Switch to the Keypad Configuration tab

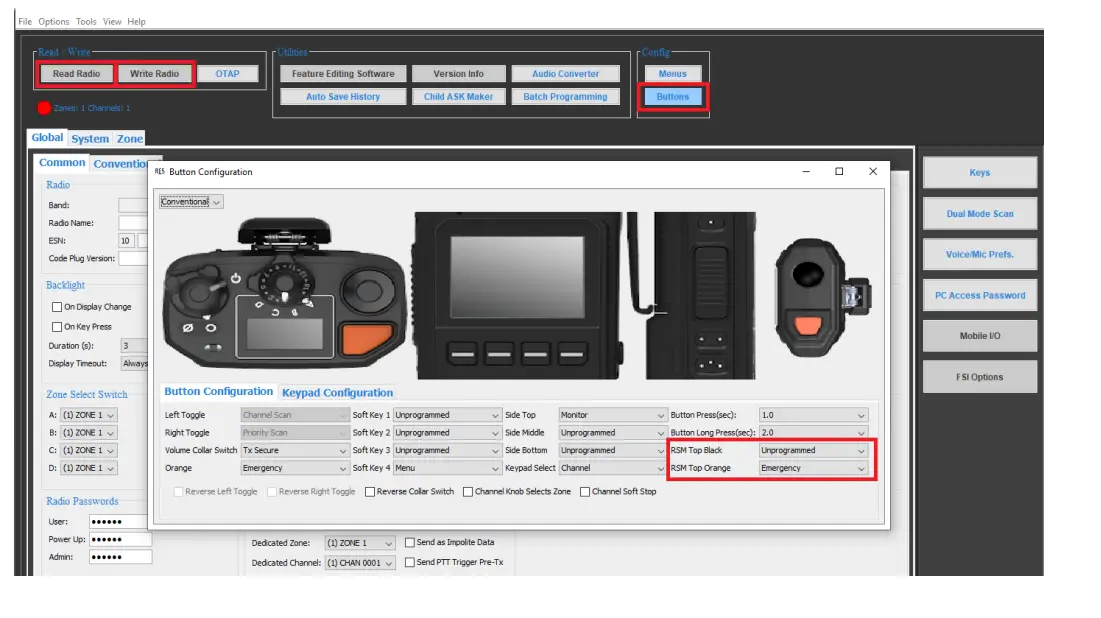pyautogui.click(x=337, y=393)
